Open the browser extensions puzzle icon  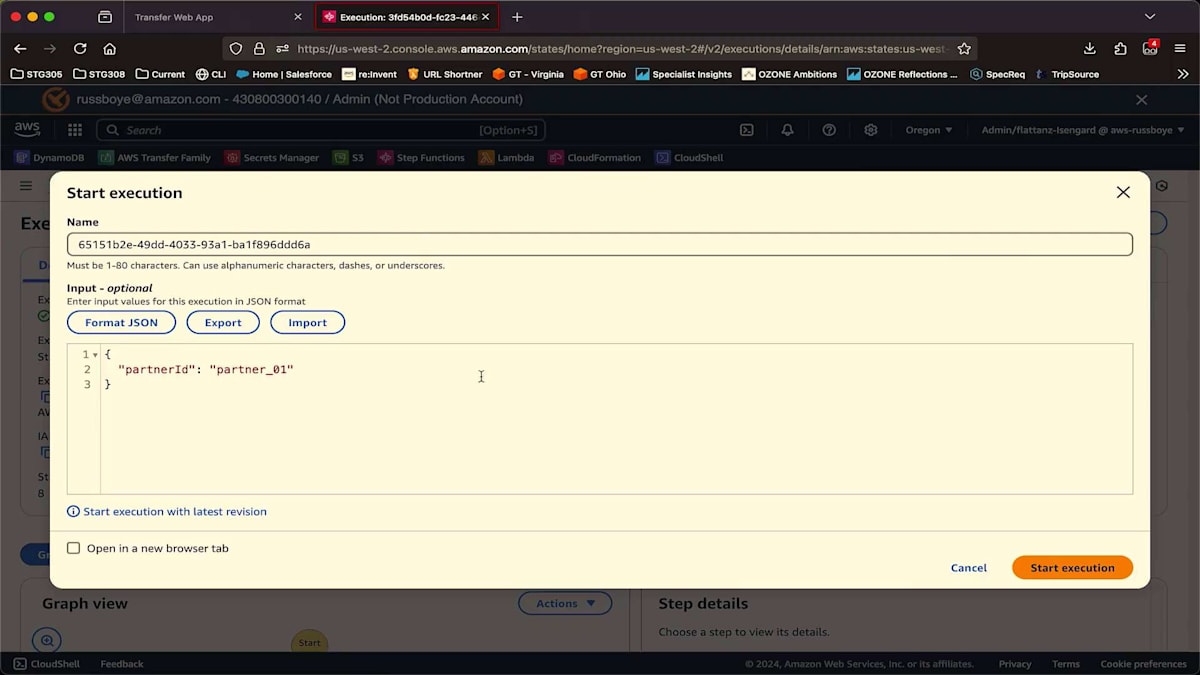click(1120, 48)
